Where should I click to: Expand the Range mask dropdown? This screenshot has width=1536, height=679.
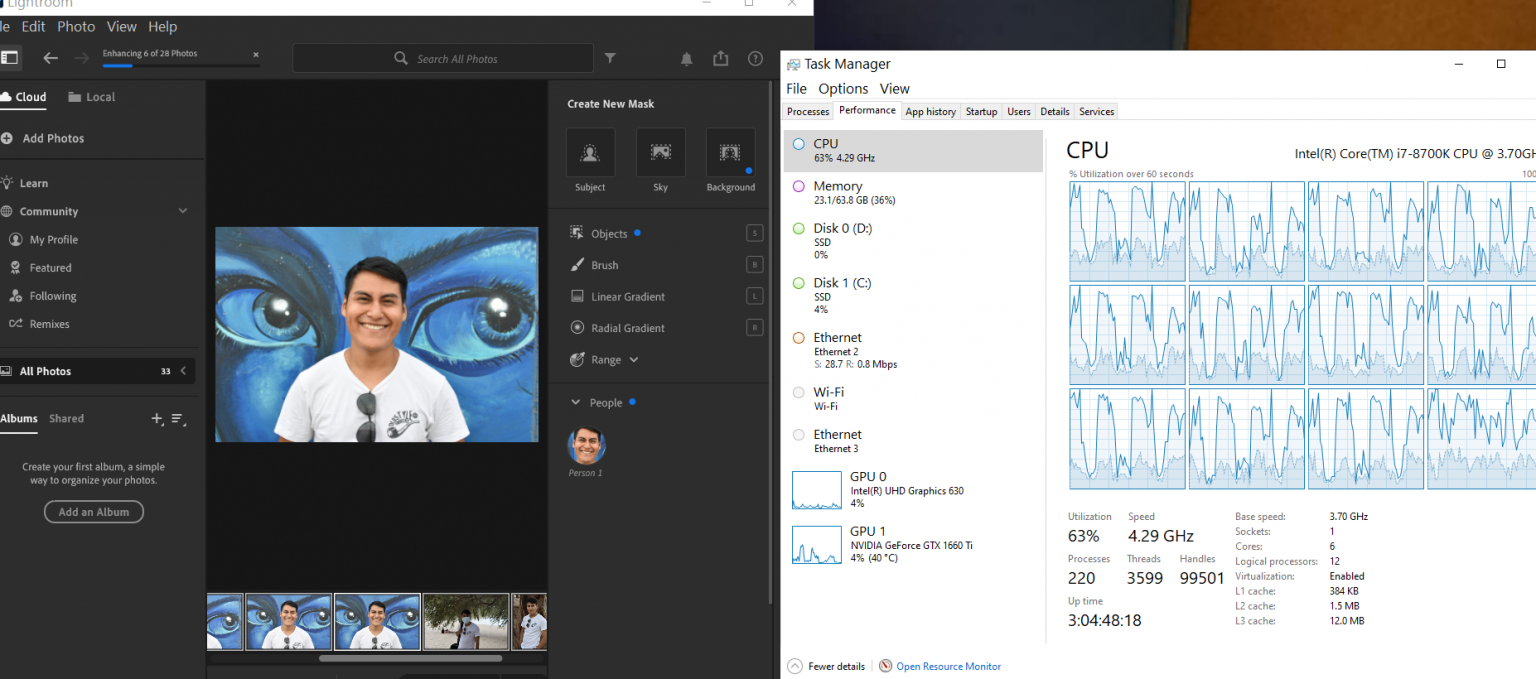pos(634,360)
